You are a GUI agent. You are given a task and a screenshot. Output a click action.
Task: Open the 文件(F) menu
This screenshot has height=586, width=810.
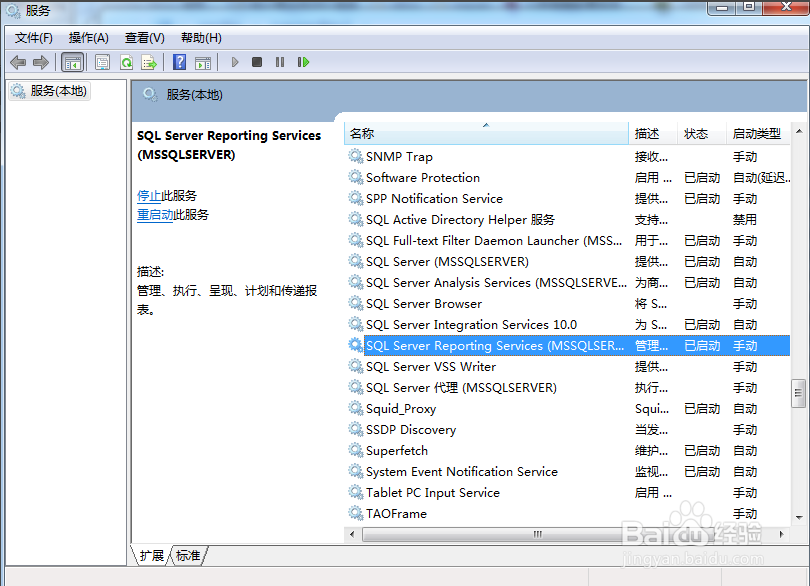click(x=34, y=38)
